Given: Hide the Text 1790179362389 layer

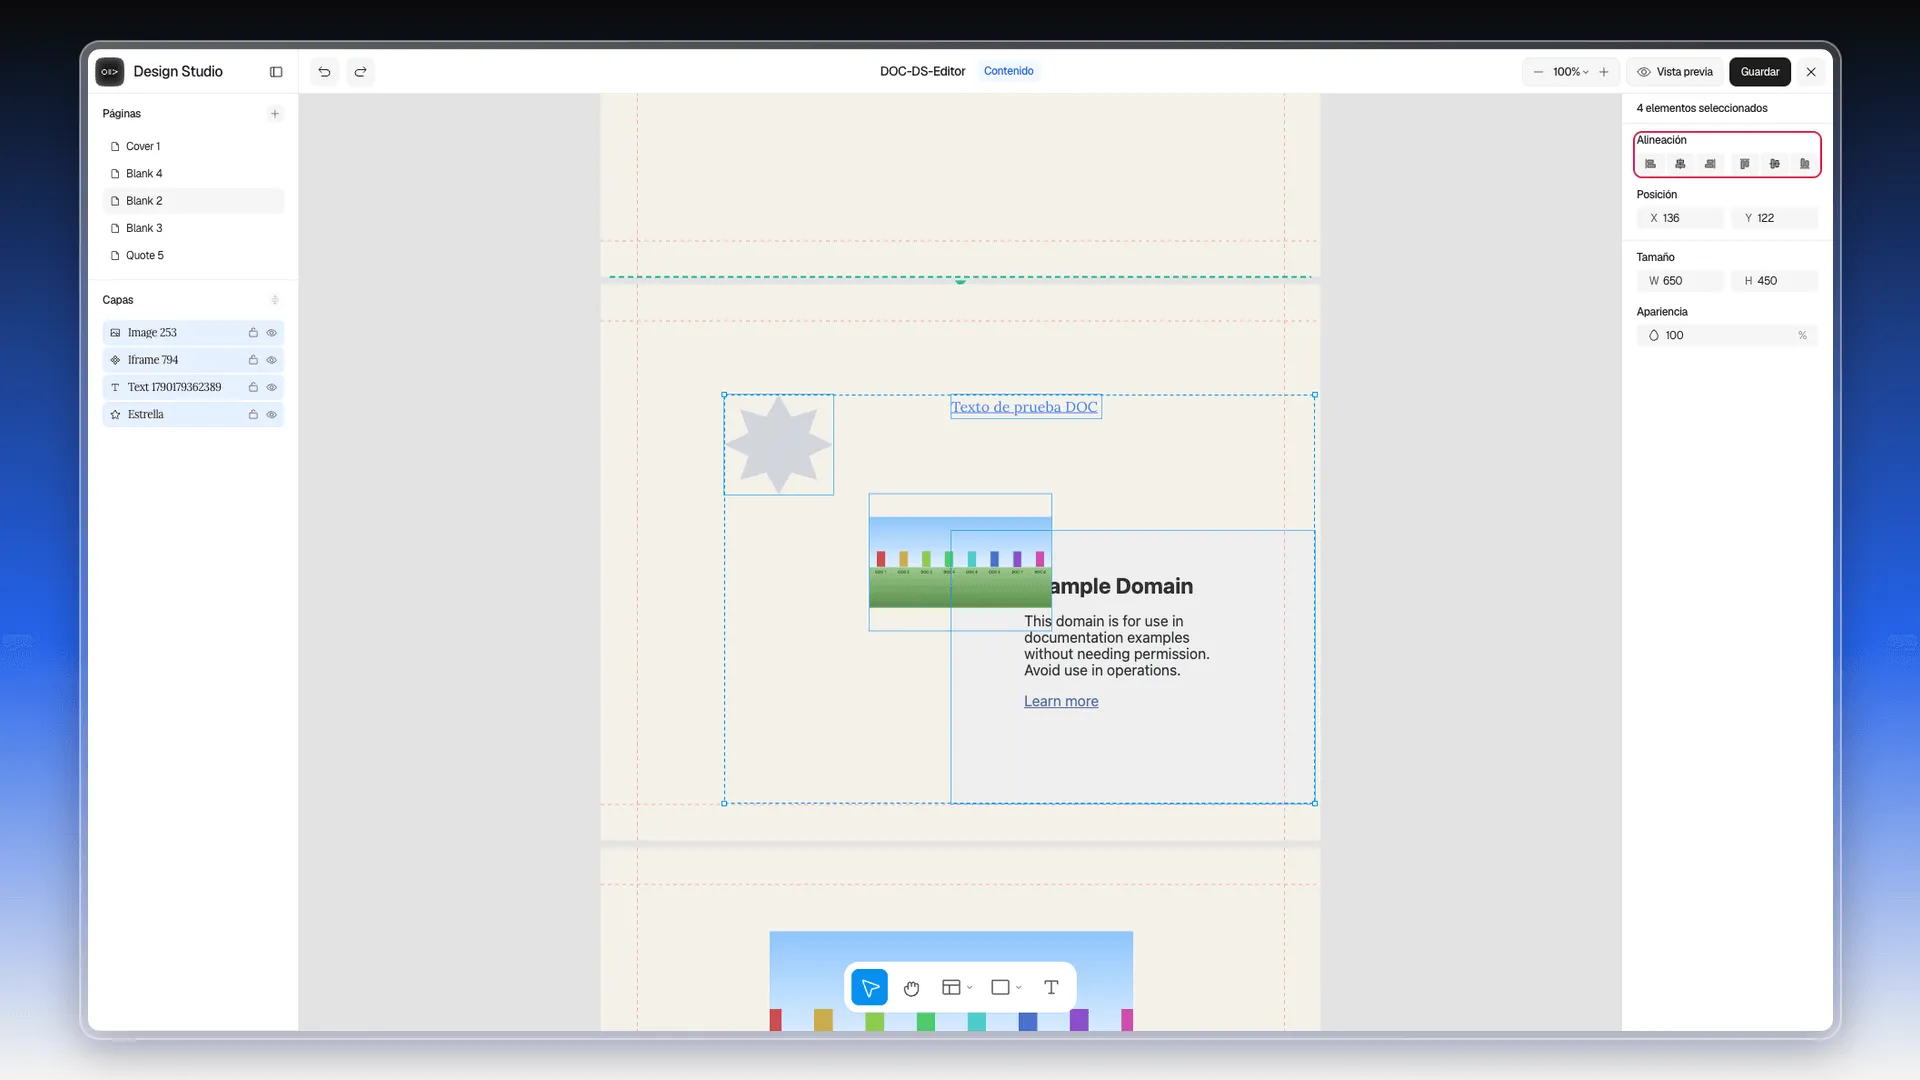Looking at the screenshot, I should (x=271, y=387).
